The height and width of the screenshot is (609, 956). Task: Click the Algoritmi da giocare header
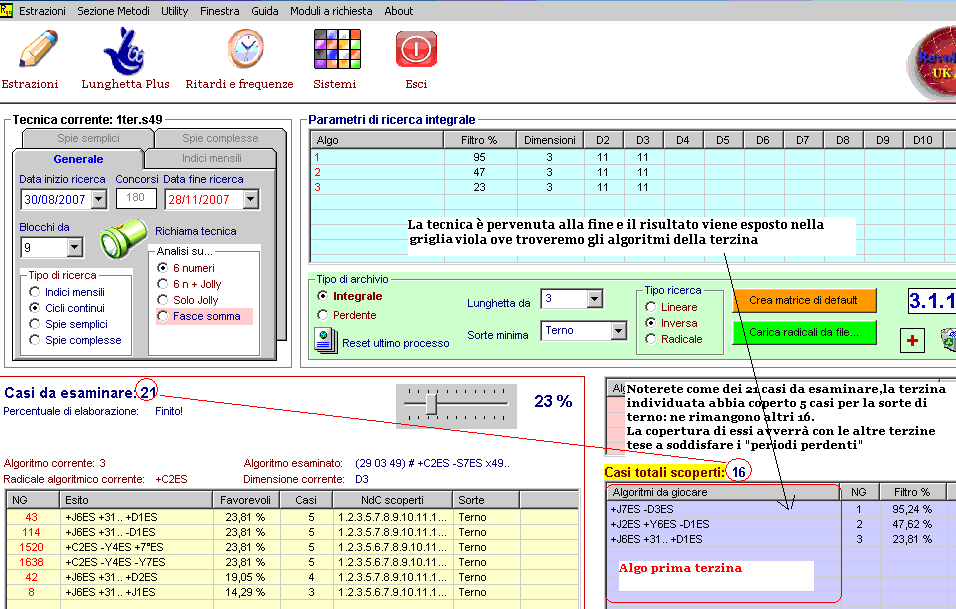[x=723, y=492]
